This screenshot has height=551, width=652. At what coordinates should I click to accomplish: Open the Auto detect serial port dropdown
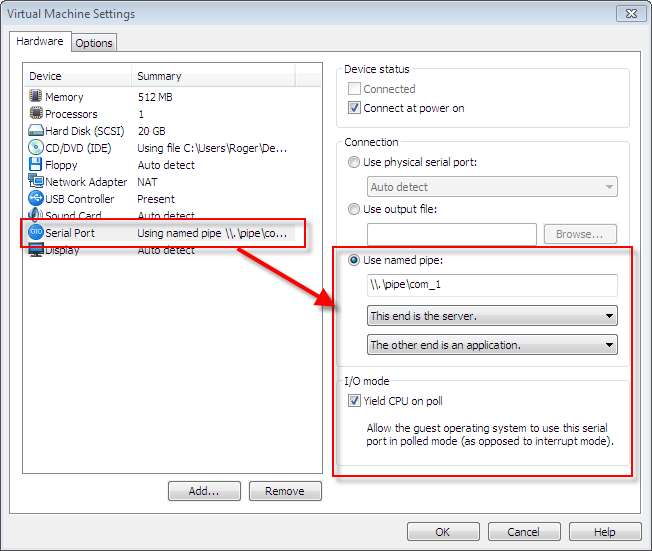click(492, 187)
